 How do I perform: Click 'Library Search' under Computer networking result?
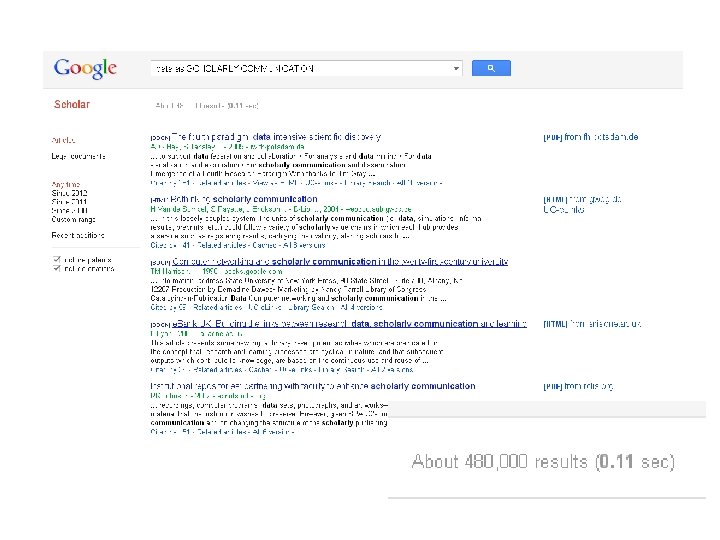pos(311,307)
